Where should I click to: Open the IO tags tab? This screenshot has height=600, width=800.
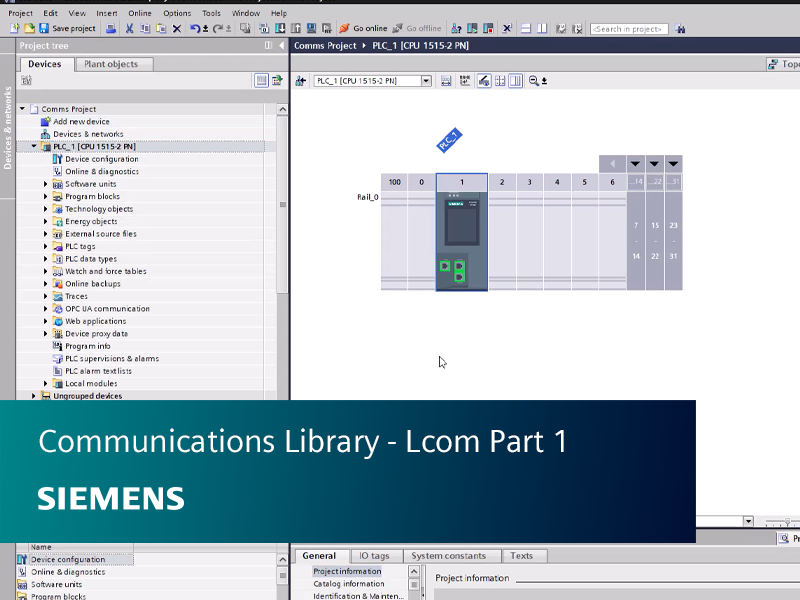pos(375,556)
